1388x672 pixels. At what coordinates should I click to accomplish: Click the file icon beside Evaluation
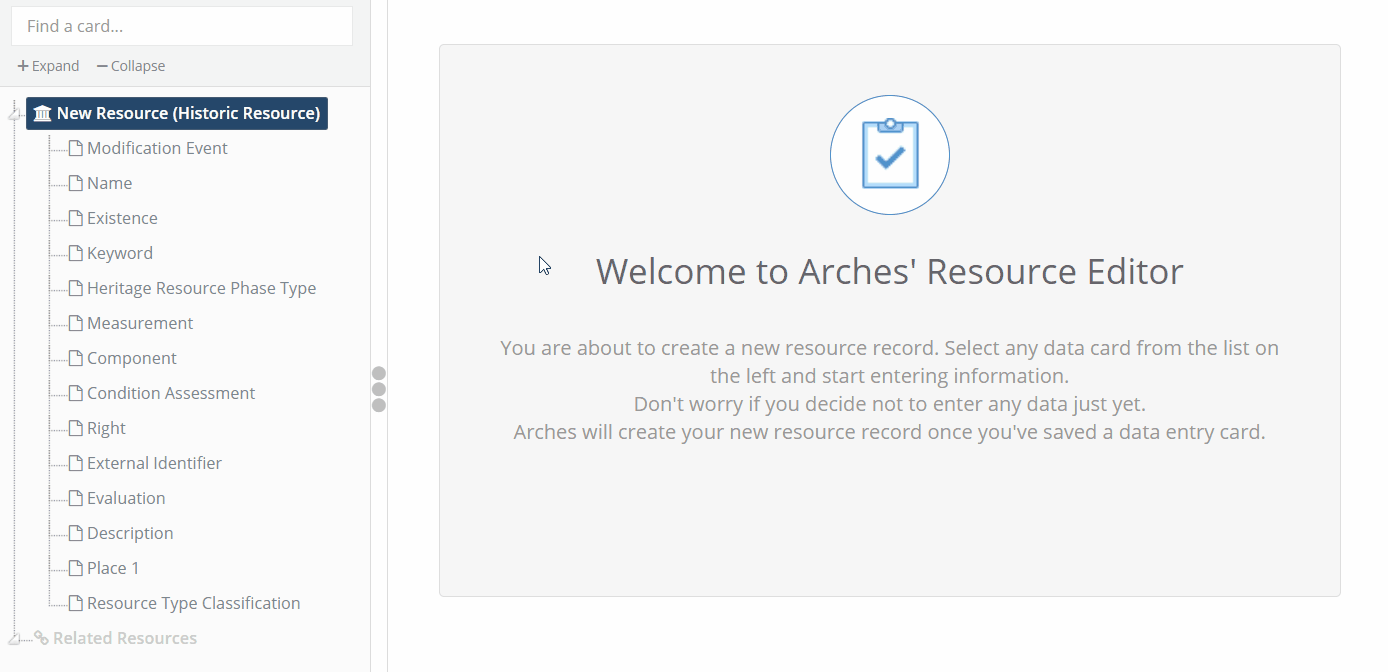(x=75, y=499)
